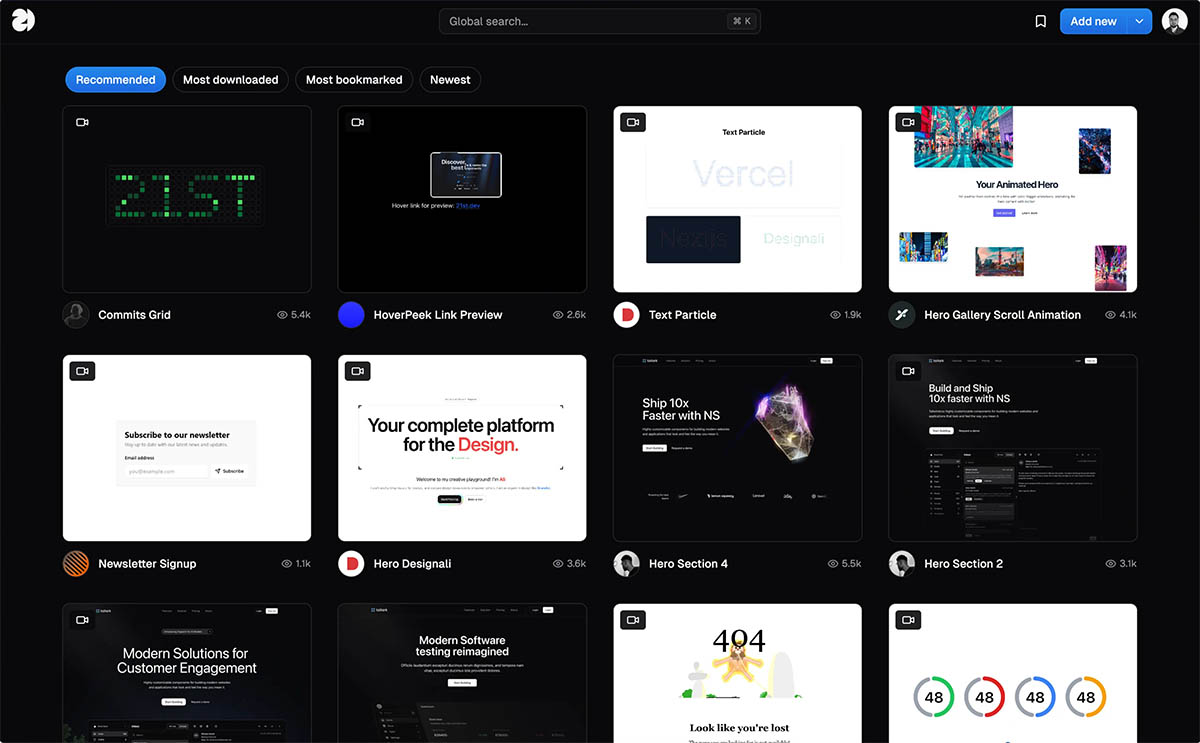Open the bookmarks icon in header
This screenshot has width=1200, height=743.
(x=1040, y=21)
